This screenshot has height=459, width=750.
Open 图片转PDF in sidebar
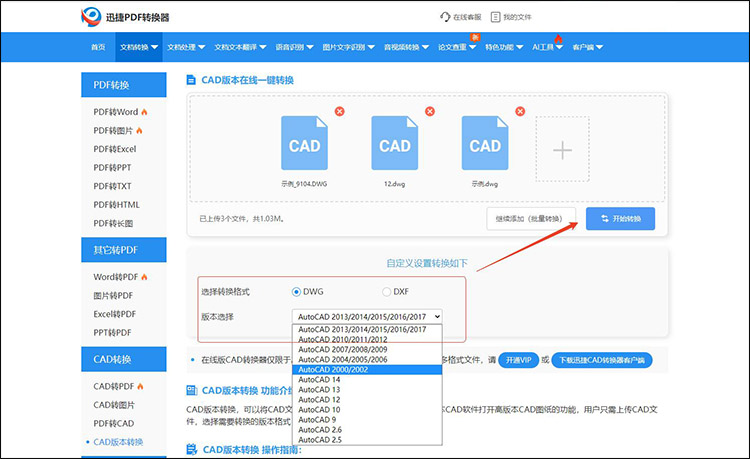tap(113, 295)
